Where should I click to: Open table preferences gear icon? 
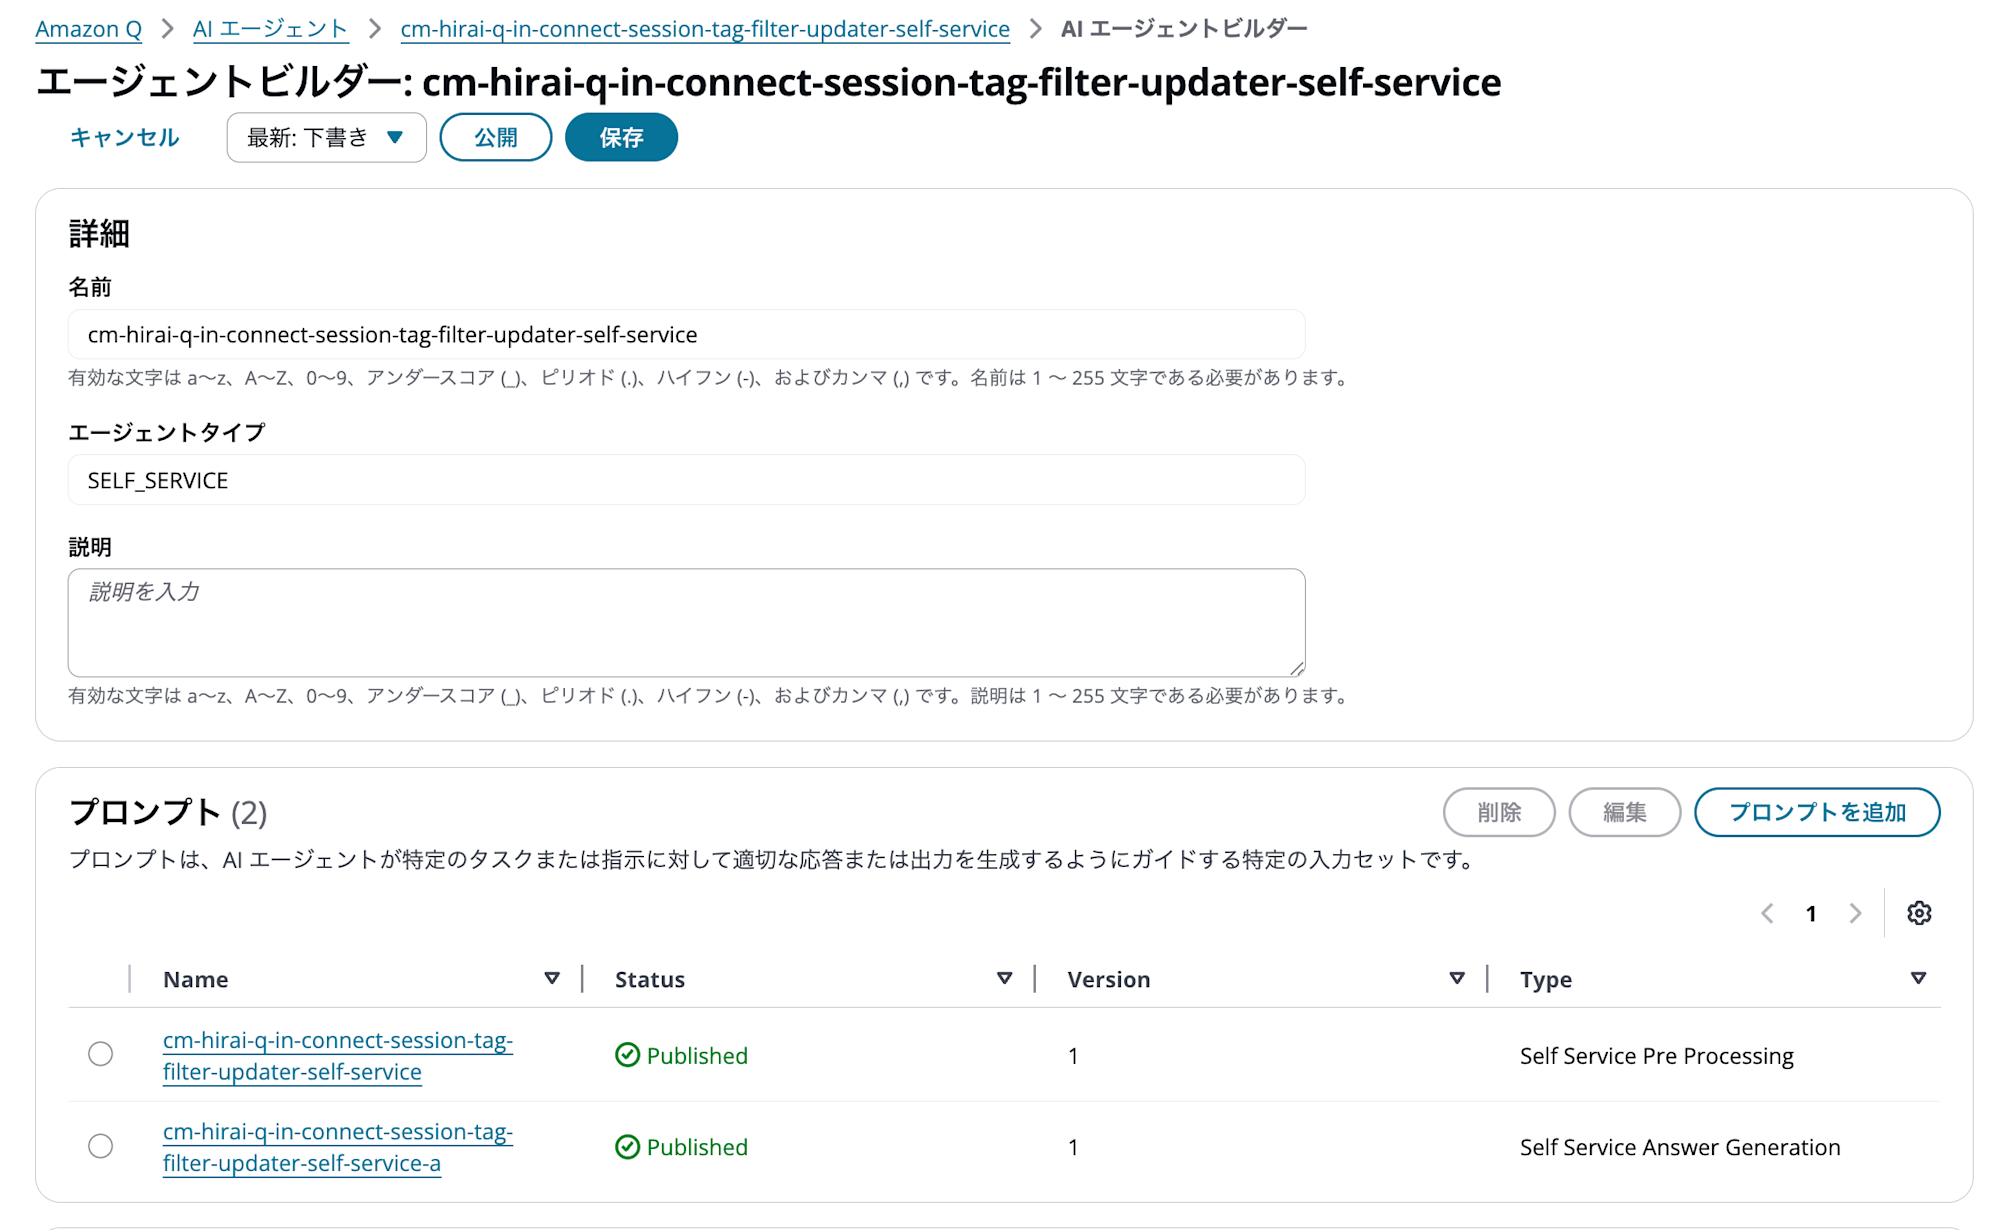point(1918,913)
